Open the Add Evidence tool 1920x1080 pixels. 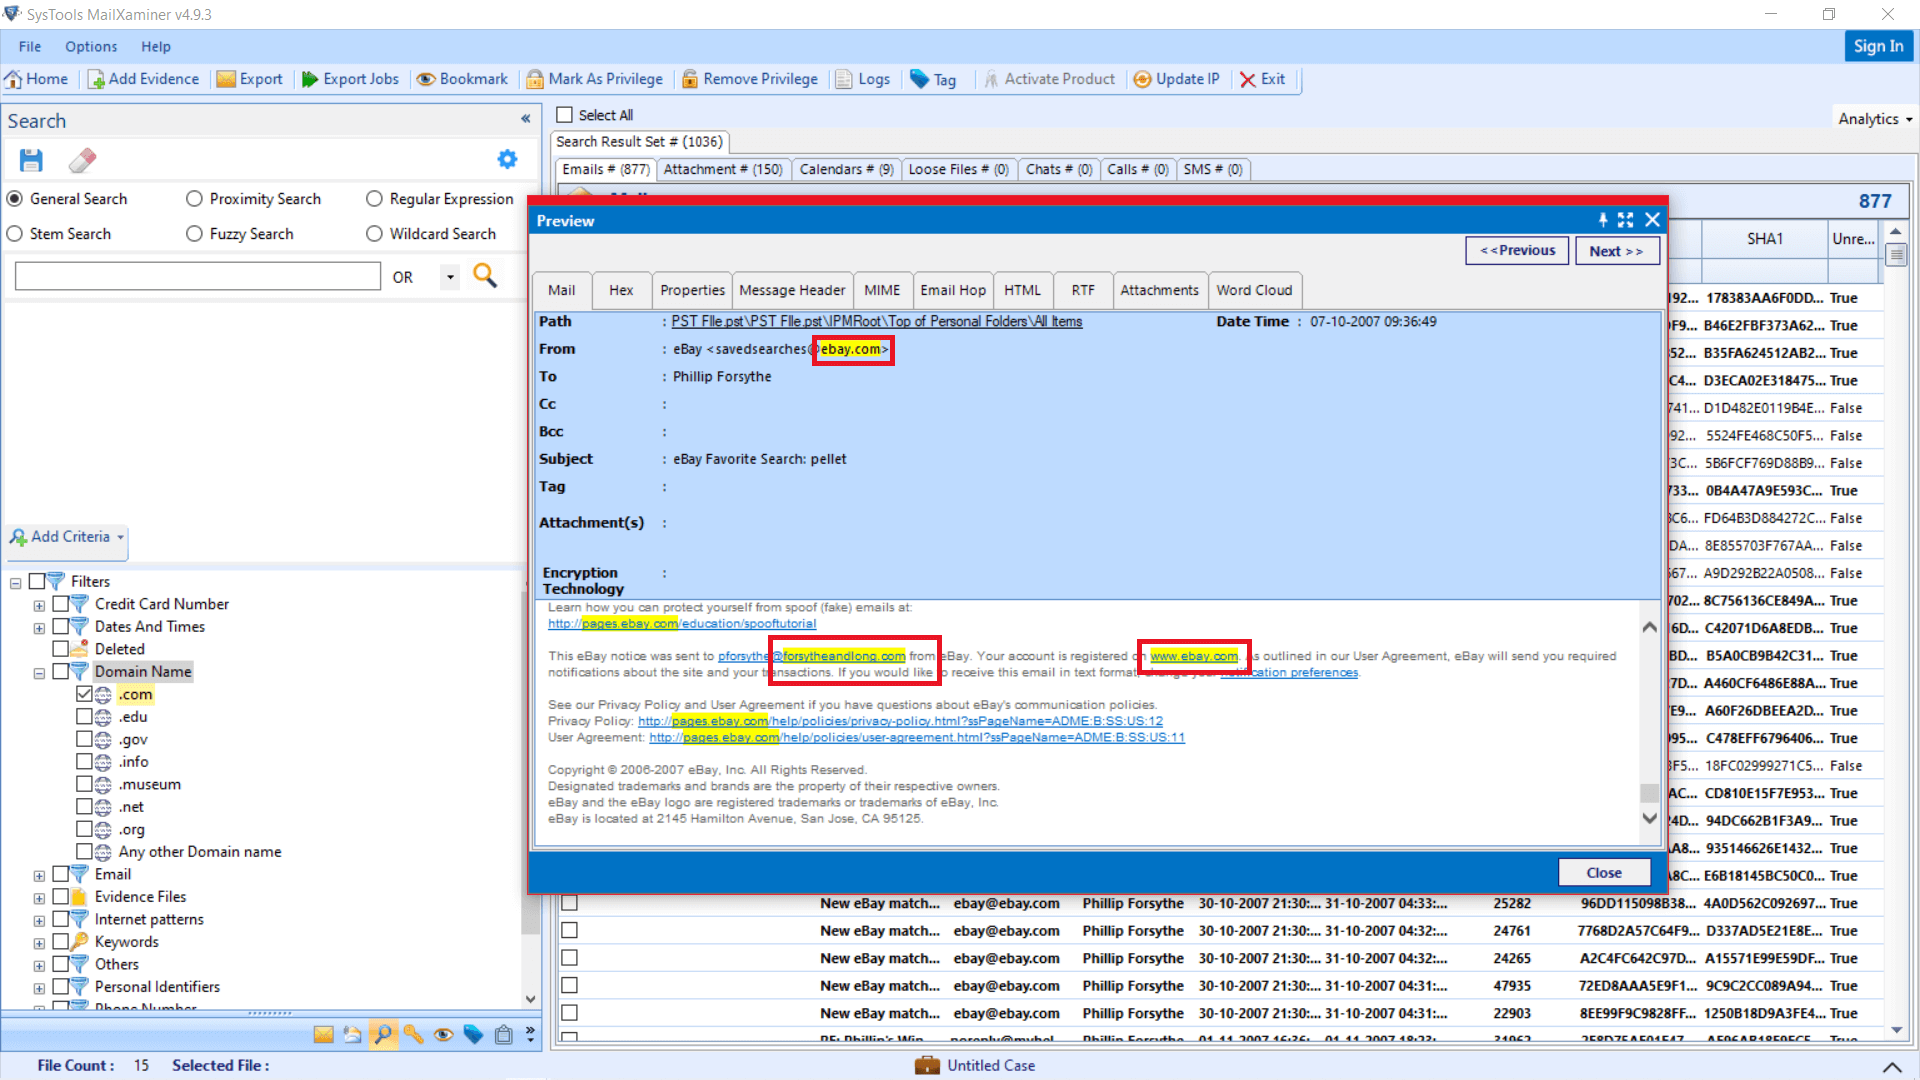click(143, 79)
